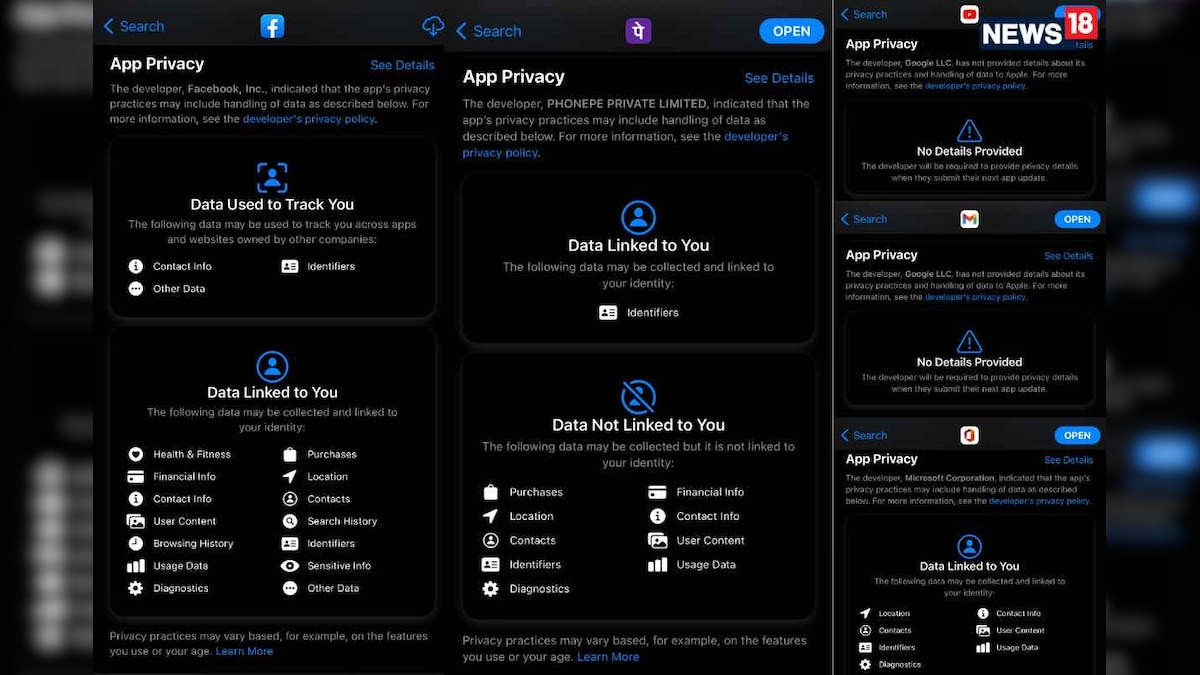The image size is (1200, 675).
Task: Tap the Purchases bag icon under PhonePe
Action: [490, 491]
